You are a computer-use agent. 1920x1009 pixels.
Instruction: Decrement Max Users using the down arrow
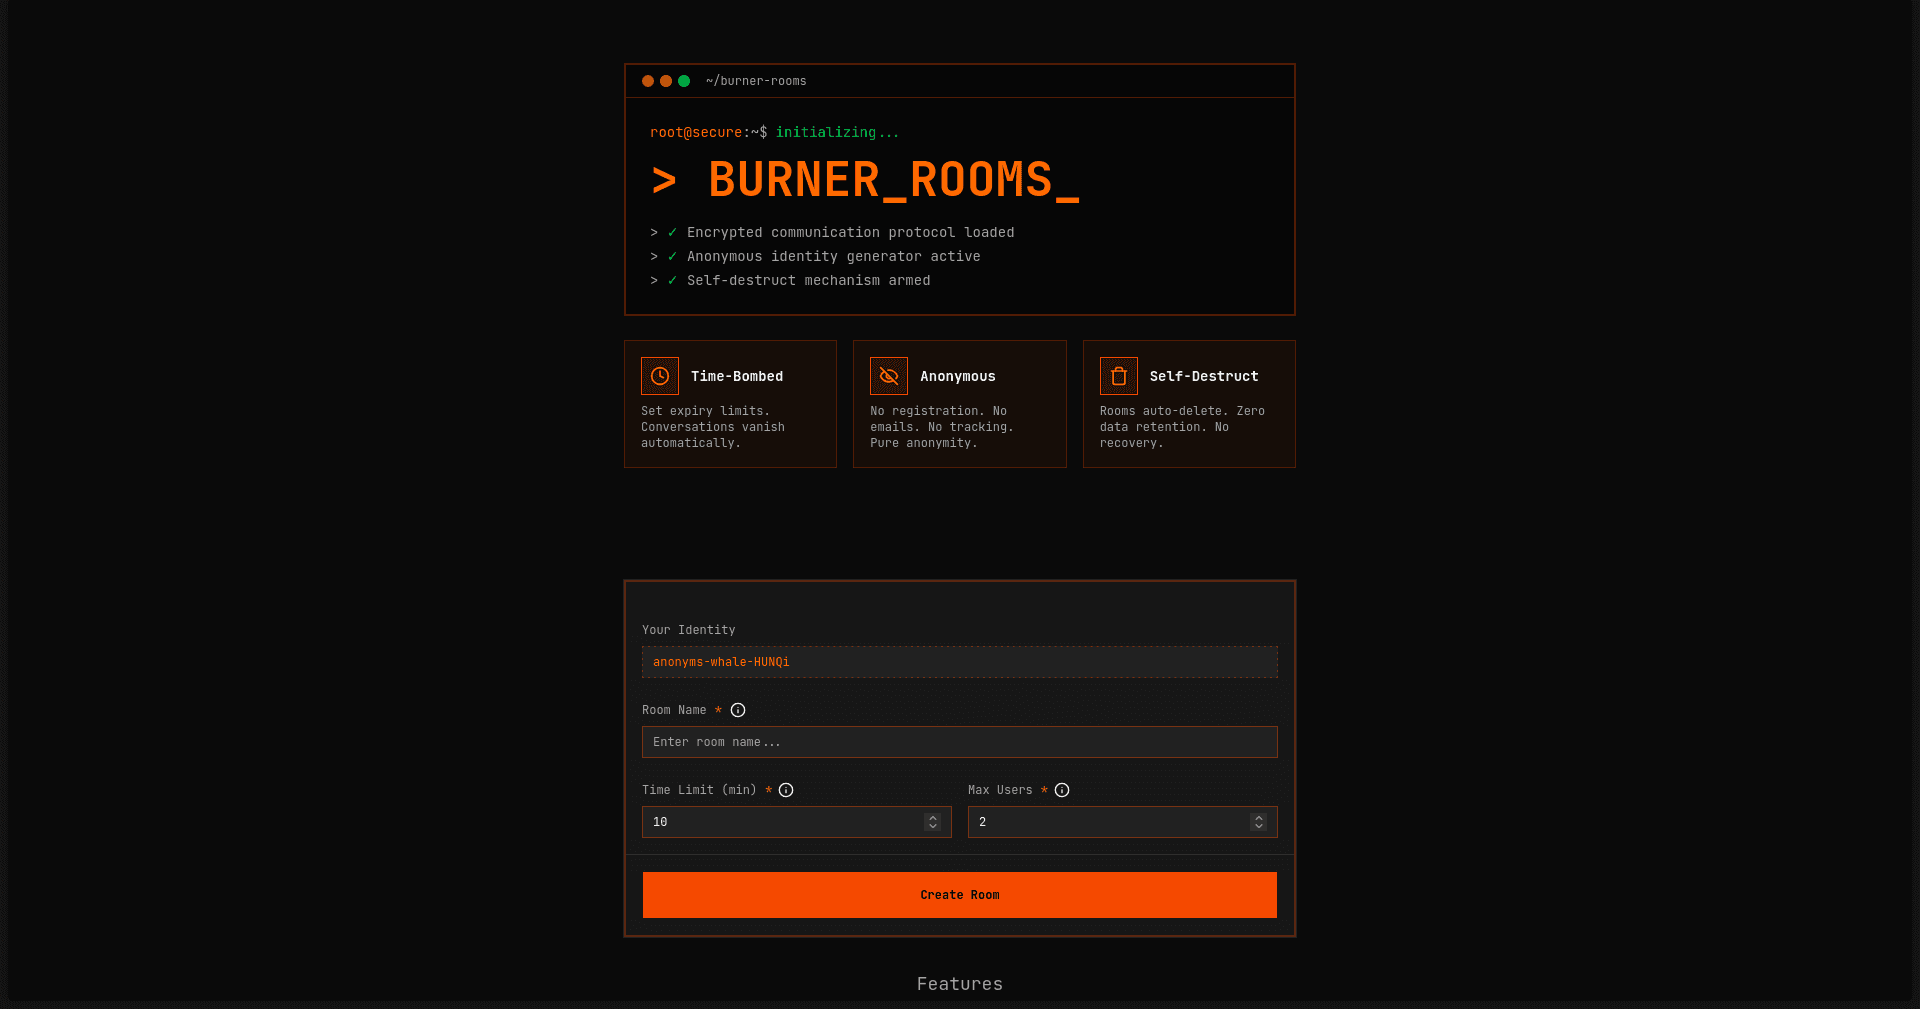tap(1258, 827)
